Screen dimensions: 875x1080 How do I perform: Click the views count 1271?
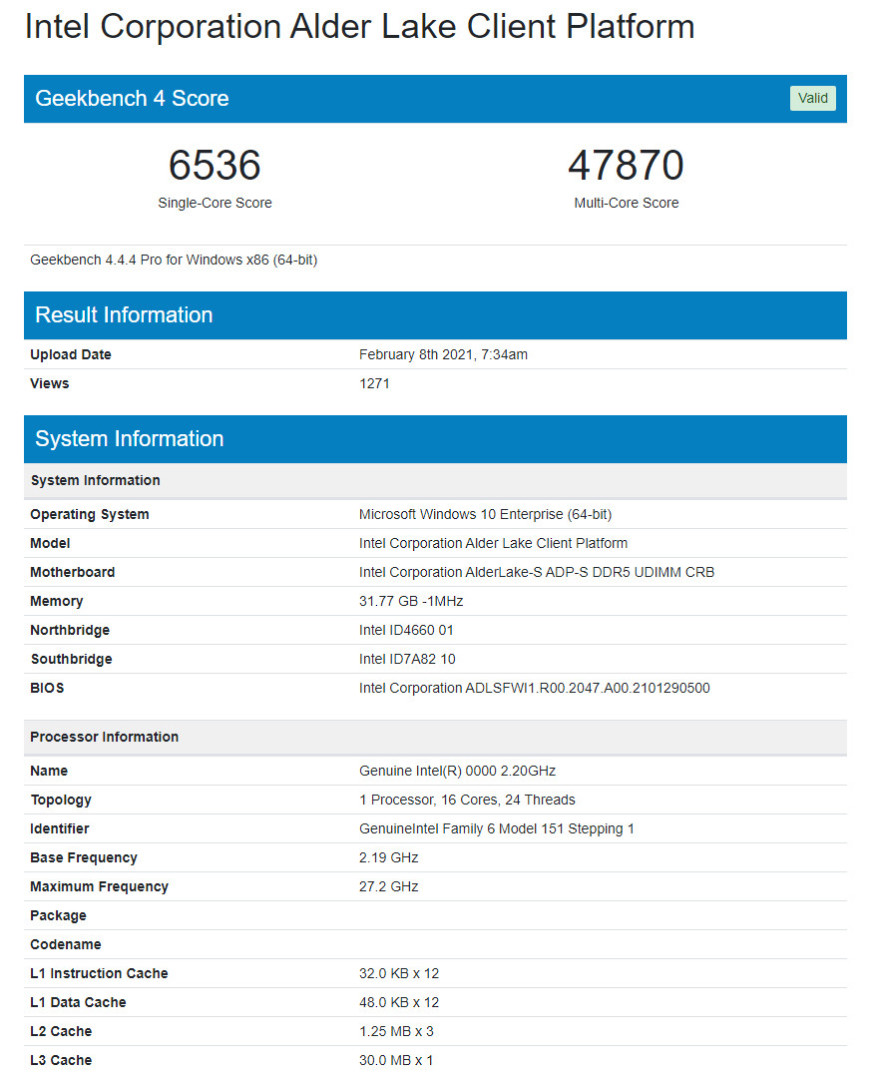pyautogui.click(x=374, y=384)
